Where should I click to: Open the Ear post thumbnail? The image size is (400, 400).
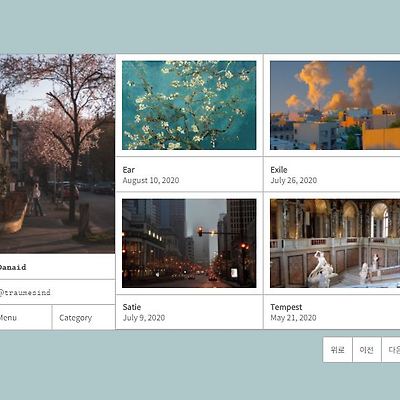click(x=189, y=105)
